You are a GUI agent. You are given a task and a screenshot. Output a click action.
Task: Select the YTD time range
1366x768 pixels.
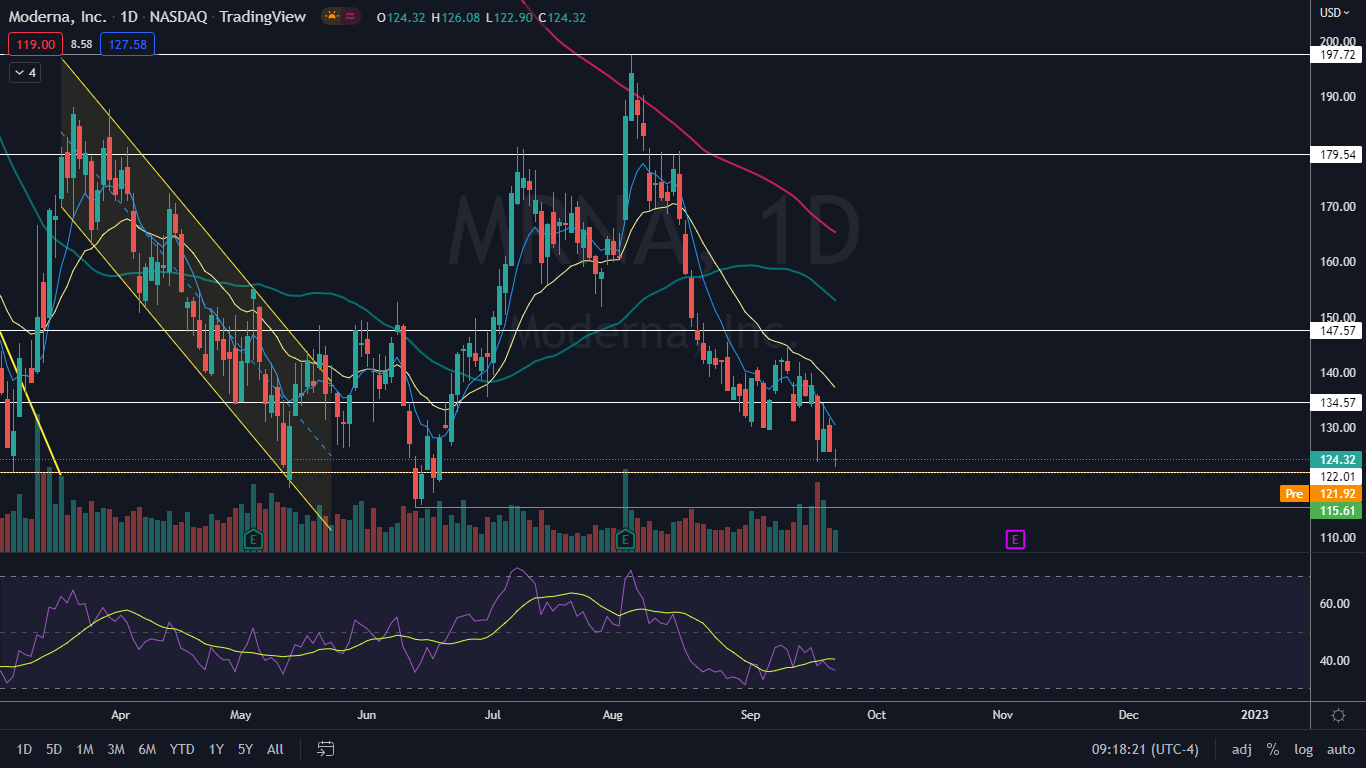(x=182, y=749)
